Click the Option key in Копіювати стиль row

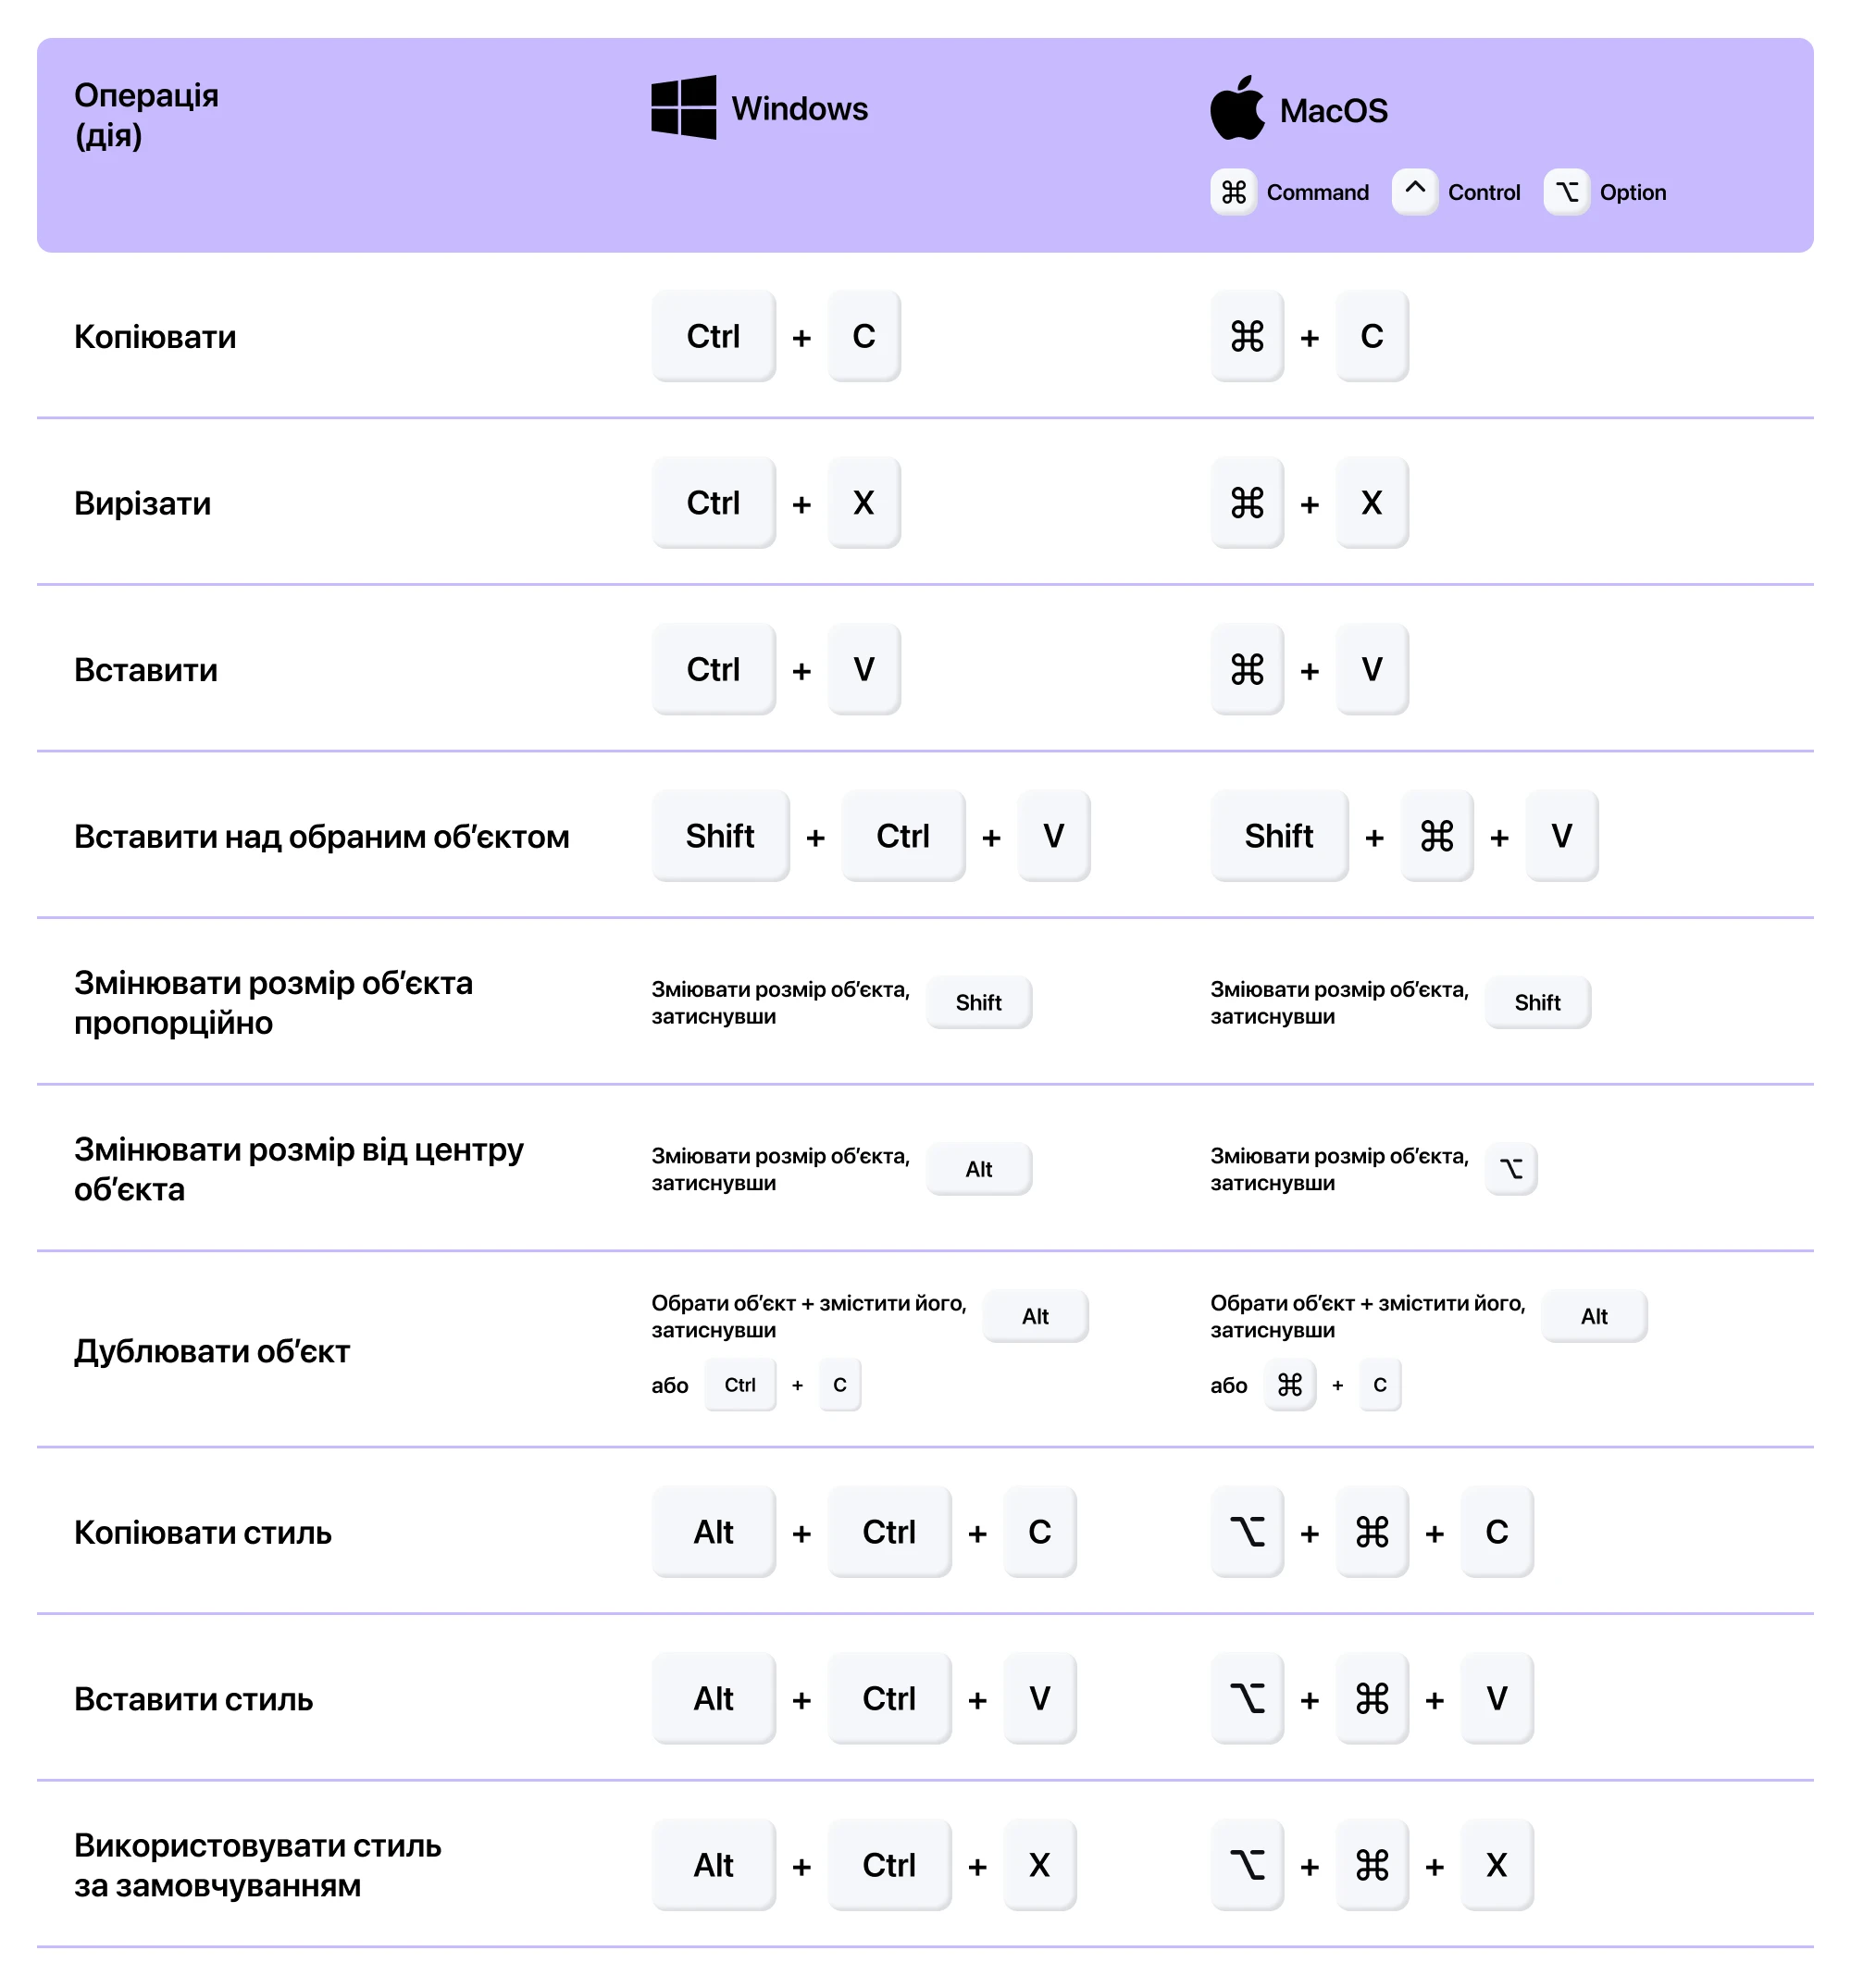(x=1247, y=1532)
